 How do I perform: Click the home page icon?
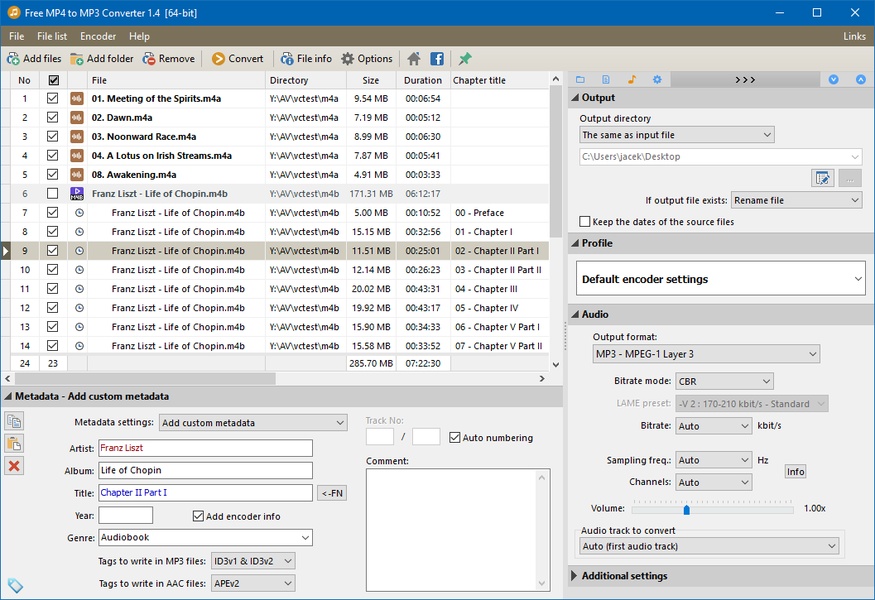(x=414, y=59)
